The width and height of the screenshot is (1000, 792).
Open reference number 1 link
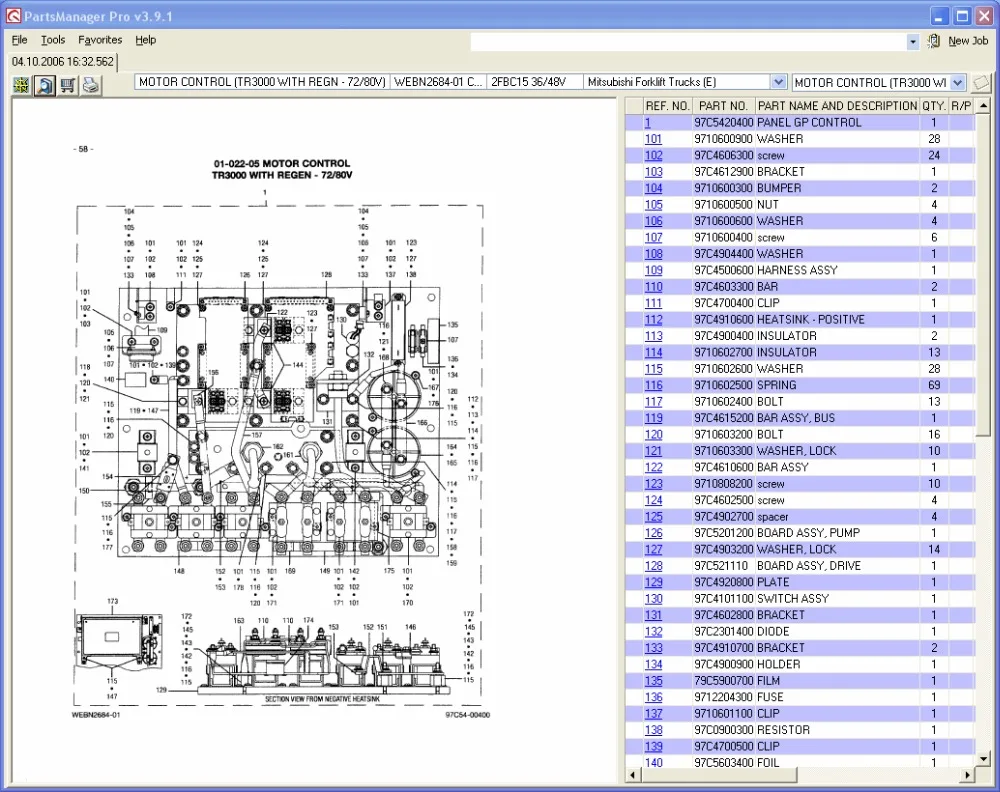point(647,122)
